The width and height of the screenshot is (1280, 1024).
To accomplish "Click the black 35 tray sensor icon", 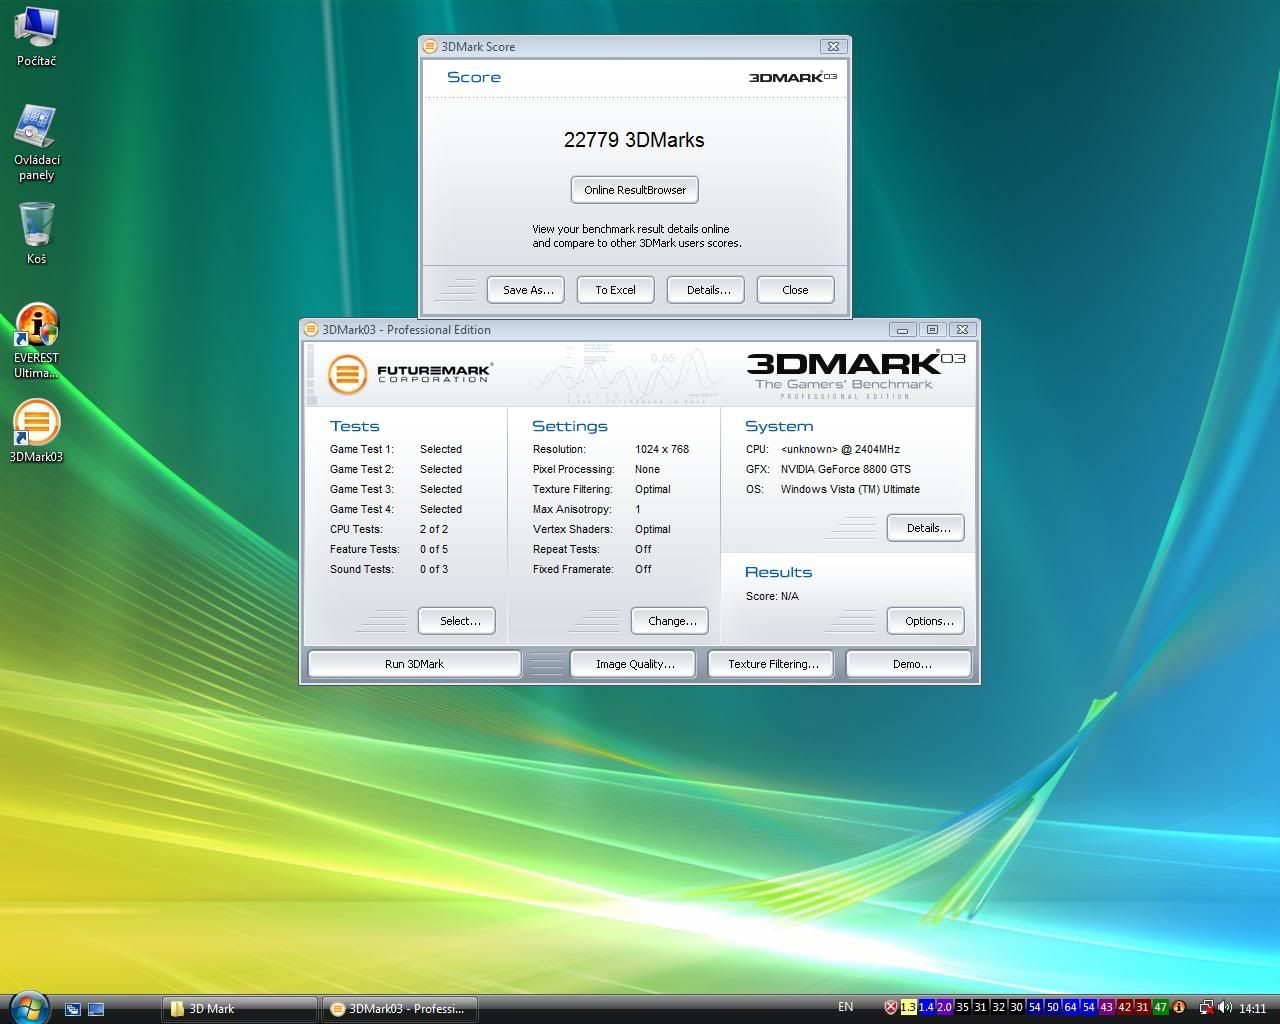I will click(x=962, y=1007).
